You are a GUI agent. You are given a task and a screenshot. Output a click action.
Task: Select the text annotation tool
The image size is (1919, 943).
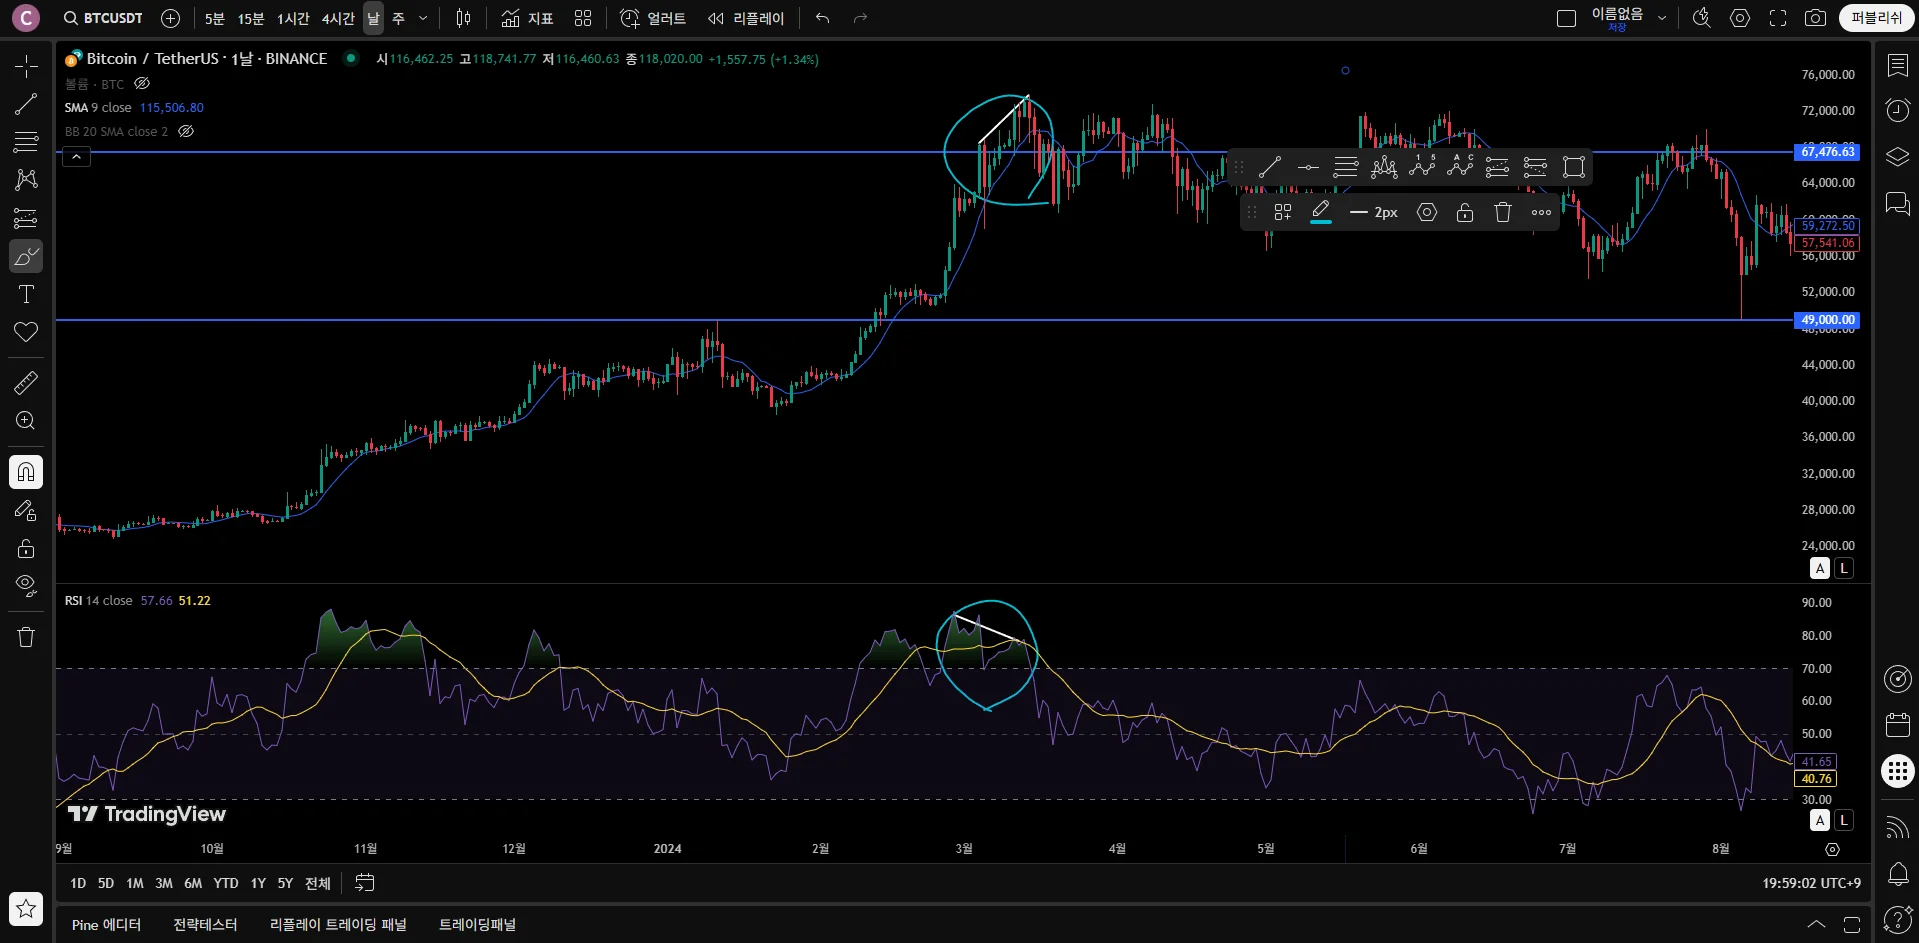tap(26, 294)
